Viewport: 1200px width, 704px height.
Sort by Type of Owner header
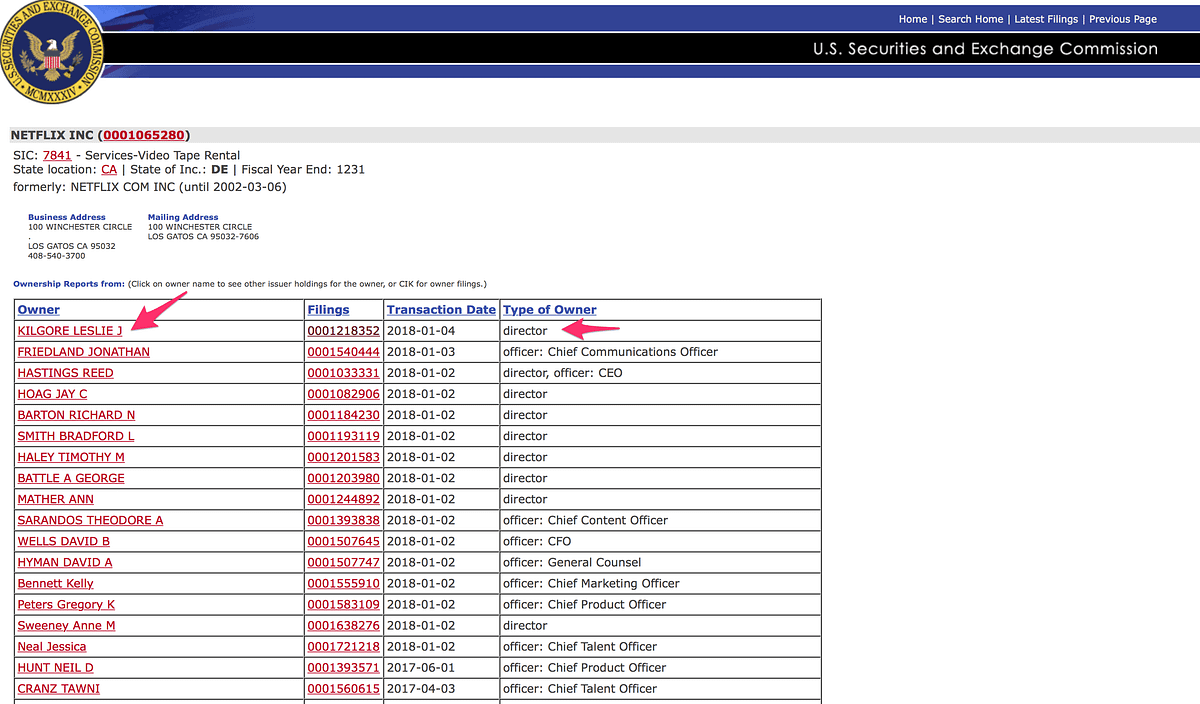550,310
